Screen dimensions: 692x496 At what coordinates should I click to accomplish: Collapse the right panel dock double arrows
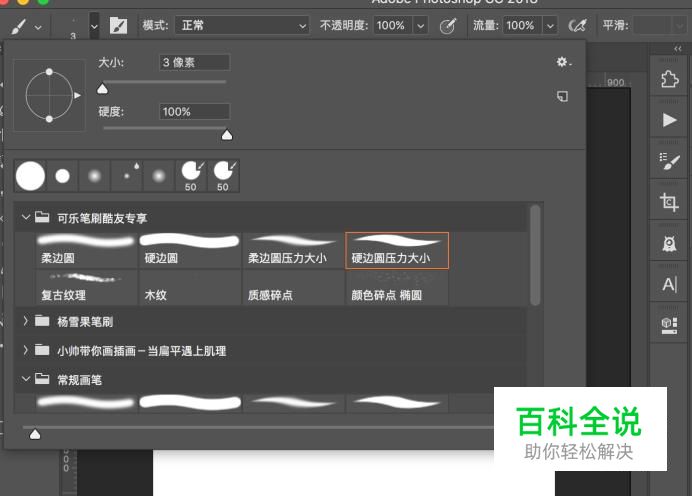tap(677, 48)
